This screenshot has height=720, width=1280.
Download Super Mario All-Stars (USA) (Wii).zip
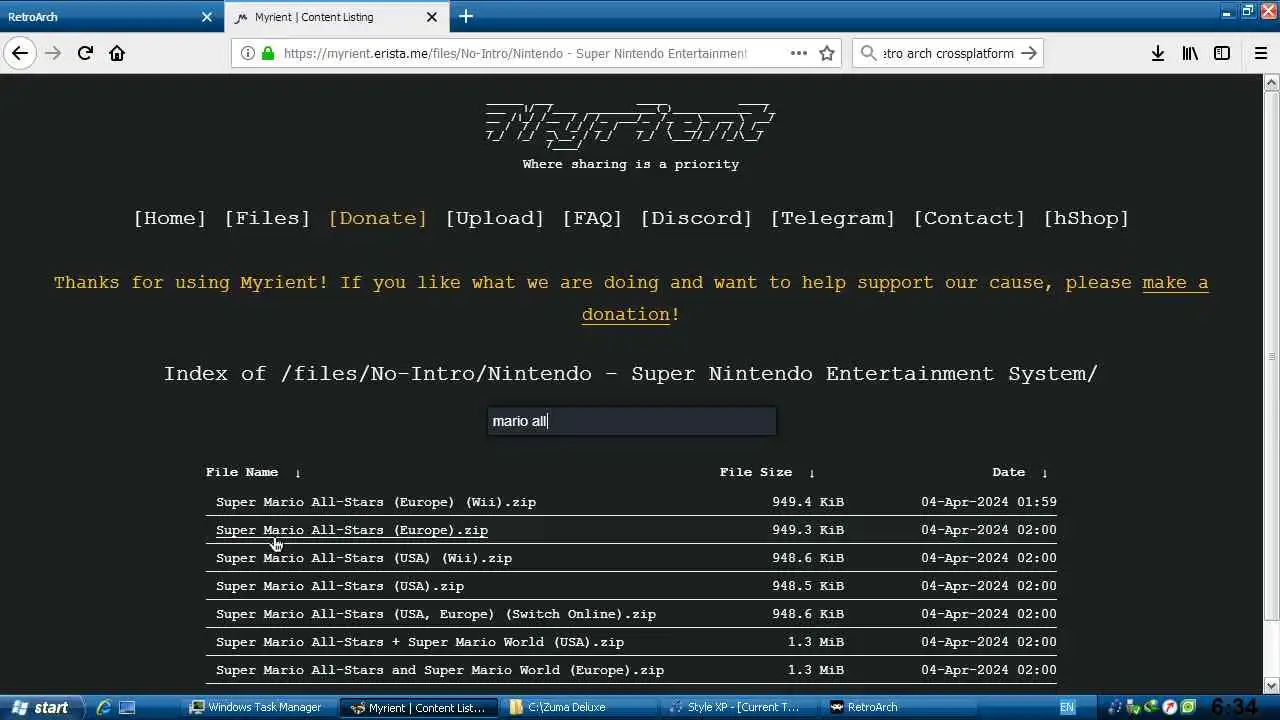(x=364, y=558)
